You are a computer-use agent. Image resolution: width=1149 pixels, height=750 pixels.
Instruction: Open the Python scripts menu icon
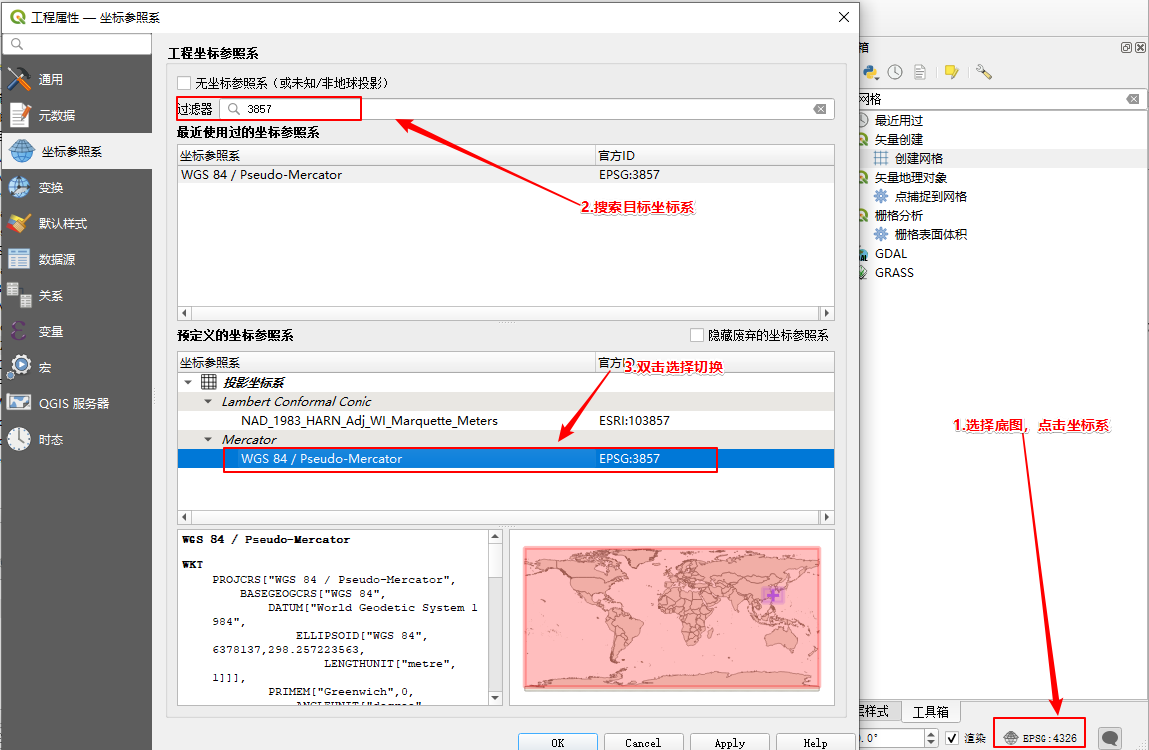pos(871,72)
